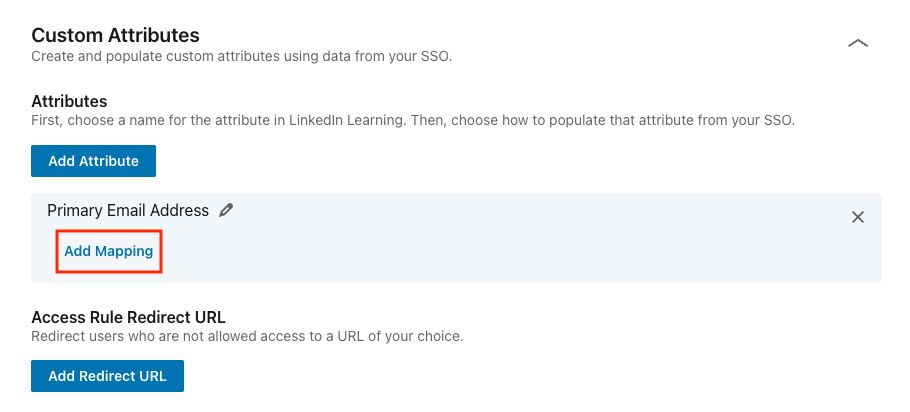This screenshot has height=412, width=910.
Task: Remove the Primary Email Address attribute with X
Action: tap(857, 217)
